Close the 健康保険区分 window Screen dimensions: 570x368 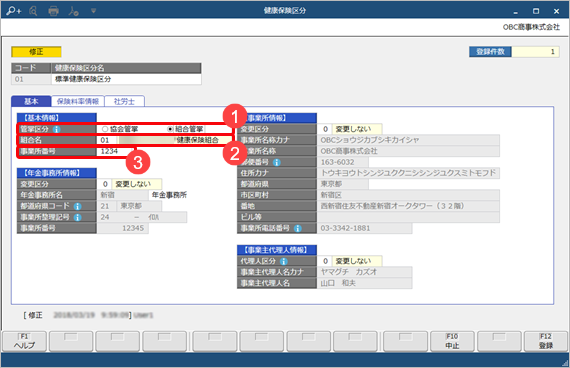pos(556,11)
